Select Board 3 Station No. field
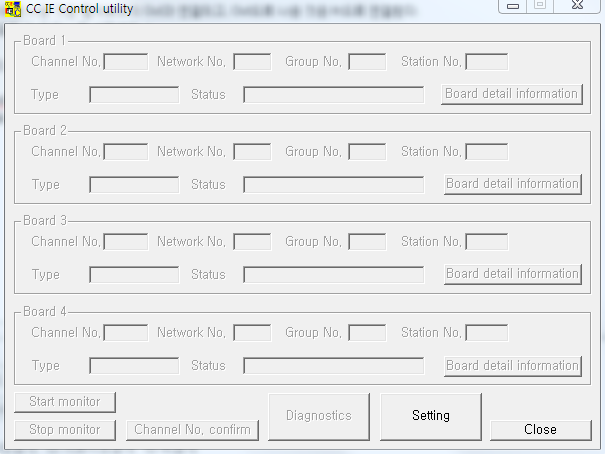605x454 pixels. tap(487, 242)
